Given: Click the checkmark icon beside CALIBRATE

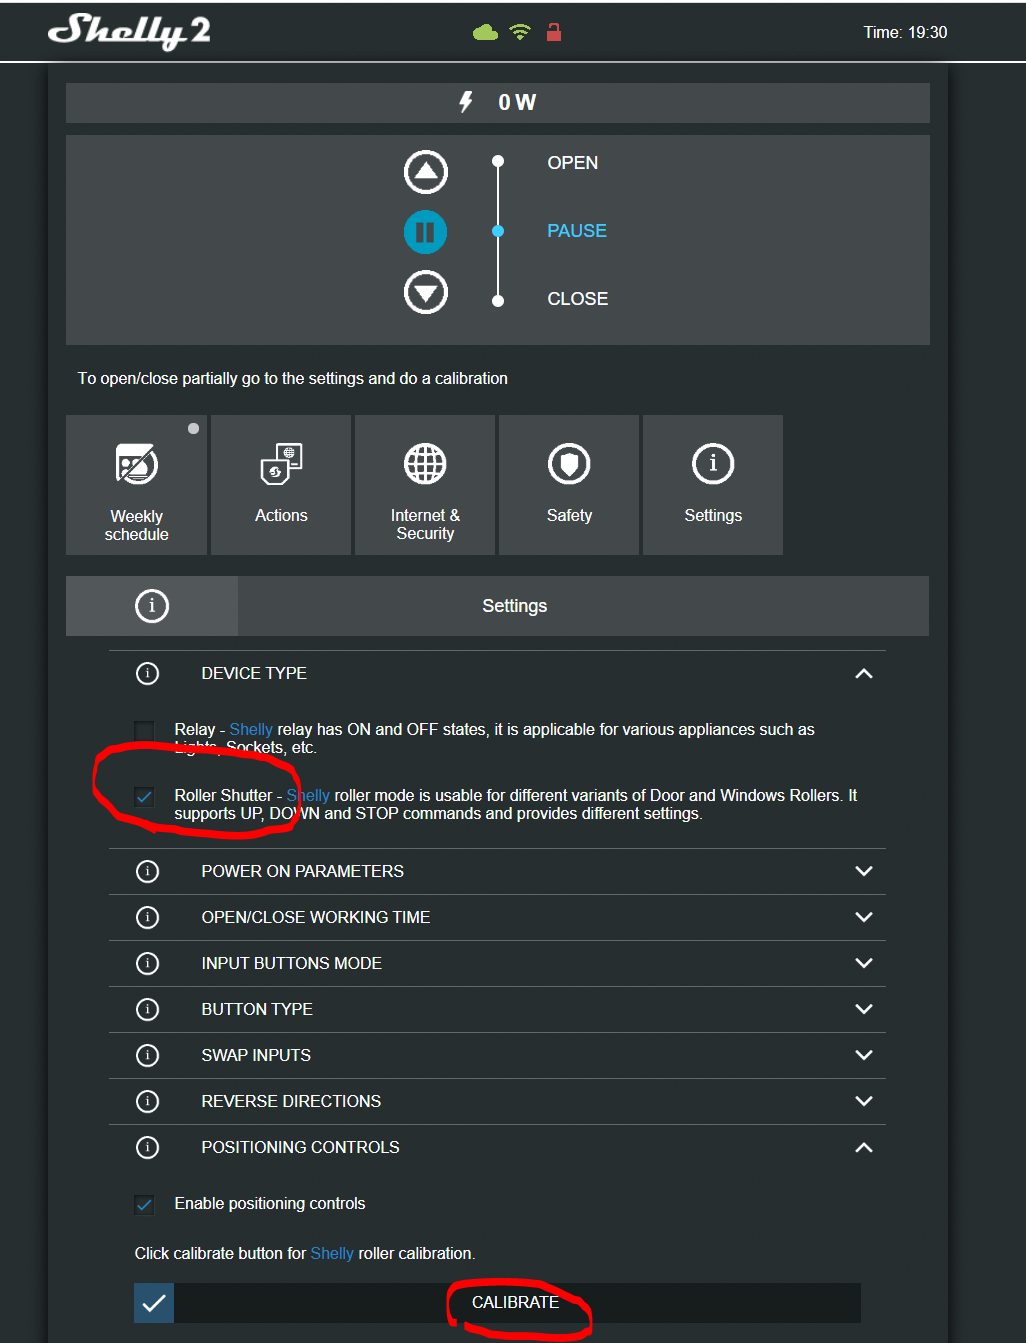Looking at the screenshot, I should point(154,1303).
